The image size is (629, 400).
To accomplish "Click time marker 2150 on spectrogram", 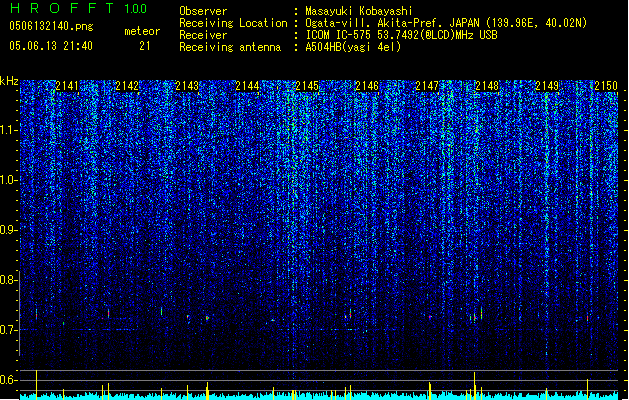I will (606, 86).
